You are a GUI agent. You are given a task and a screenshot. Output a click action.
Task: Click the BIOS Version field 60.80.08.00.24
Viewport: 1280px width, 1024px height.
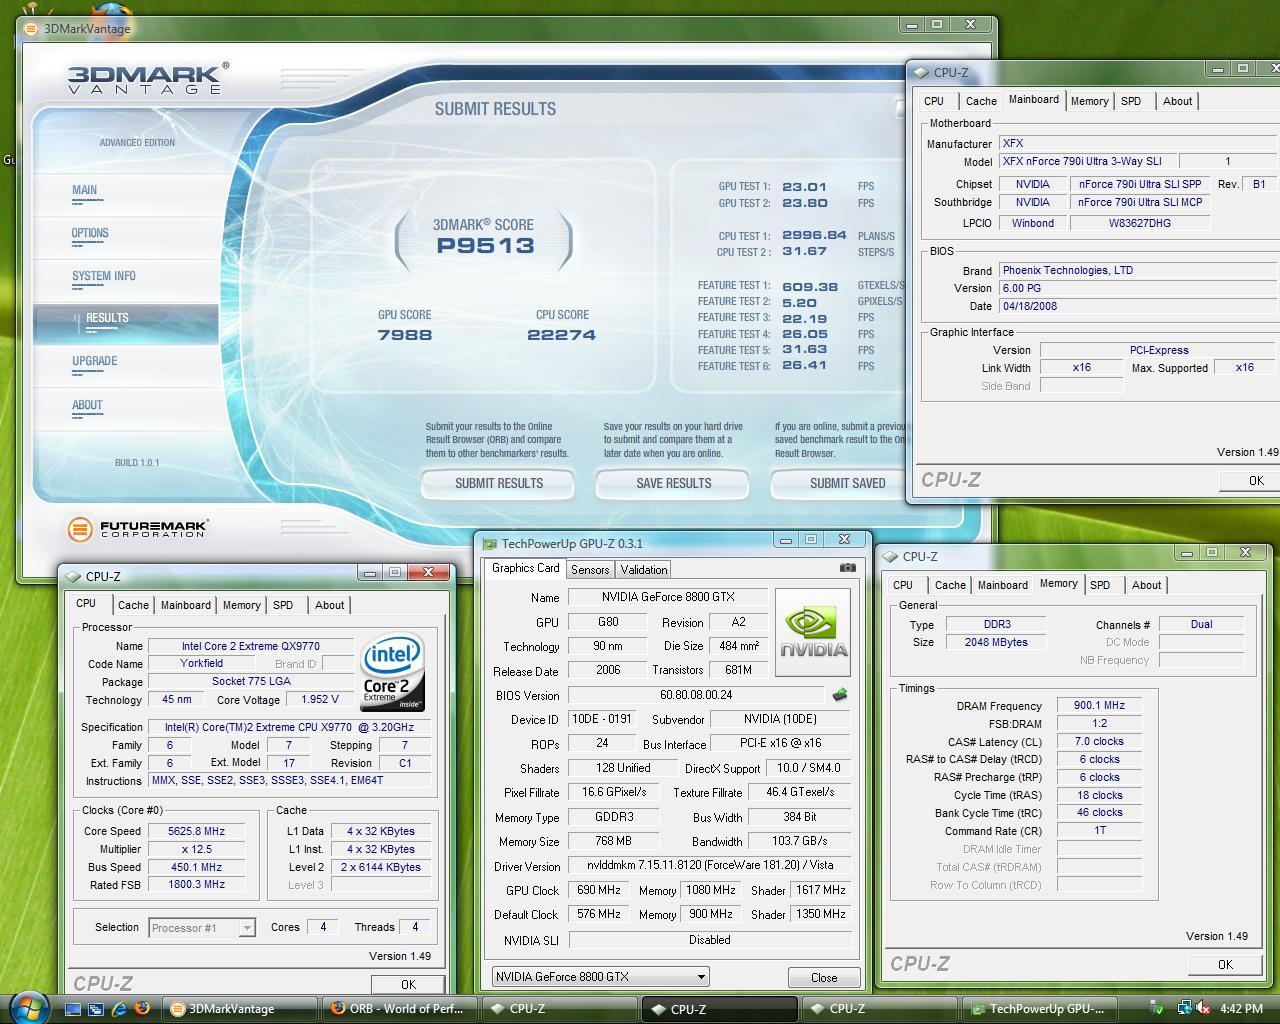[x=696, y=695]
